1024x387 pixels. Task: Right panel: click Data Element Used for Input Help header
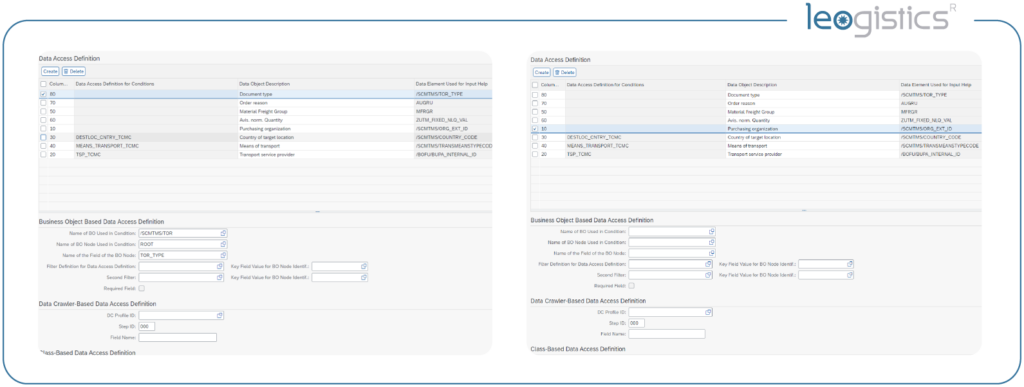click(936, 85)
